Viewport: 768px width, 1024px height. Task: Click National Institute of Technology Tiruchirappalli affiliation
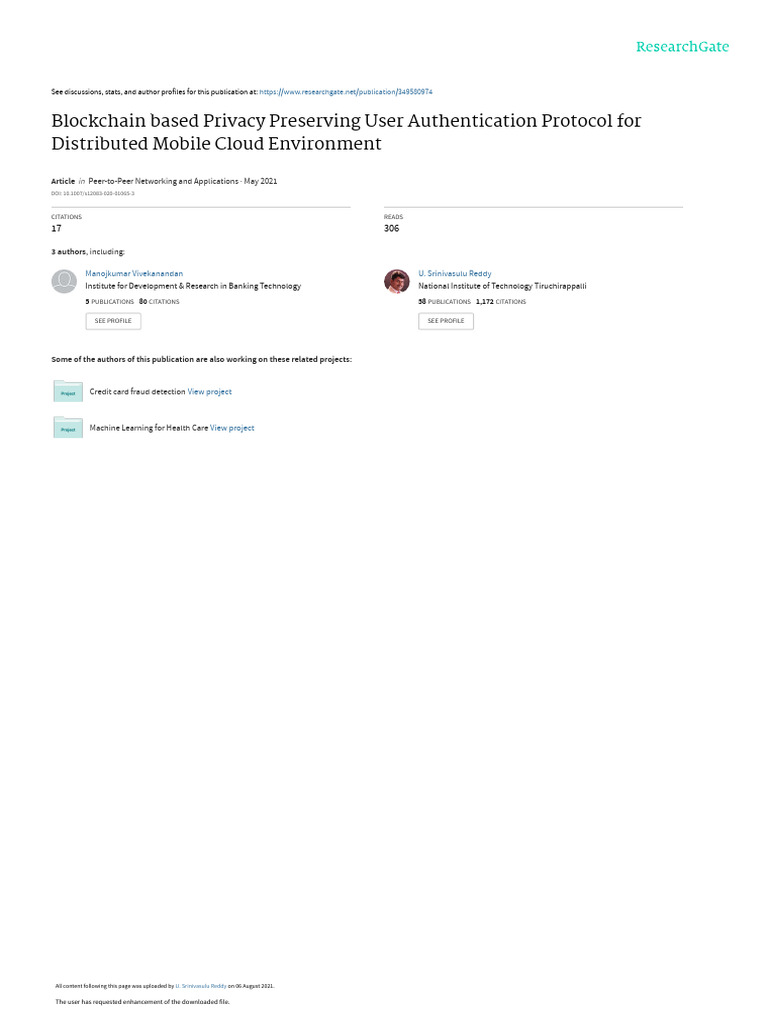tap(502, 286)
